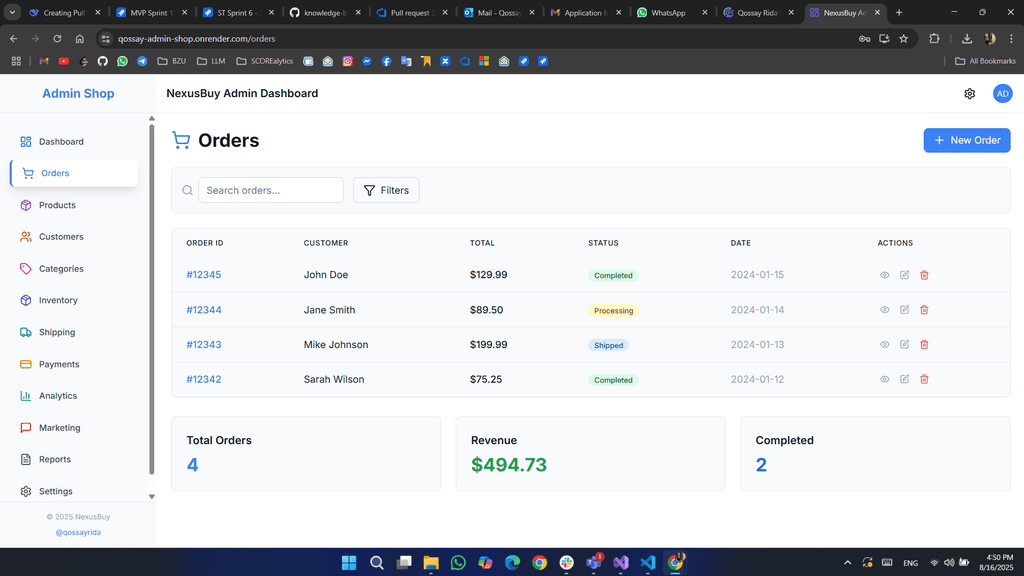Open Payments in the sidebar
Screen dimensions: 1024x576
coord(74,364)
